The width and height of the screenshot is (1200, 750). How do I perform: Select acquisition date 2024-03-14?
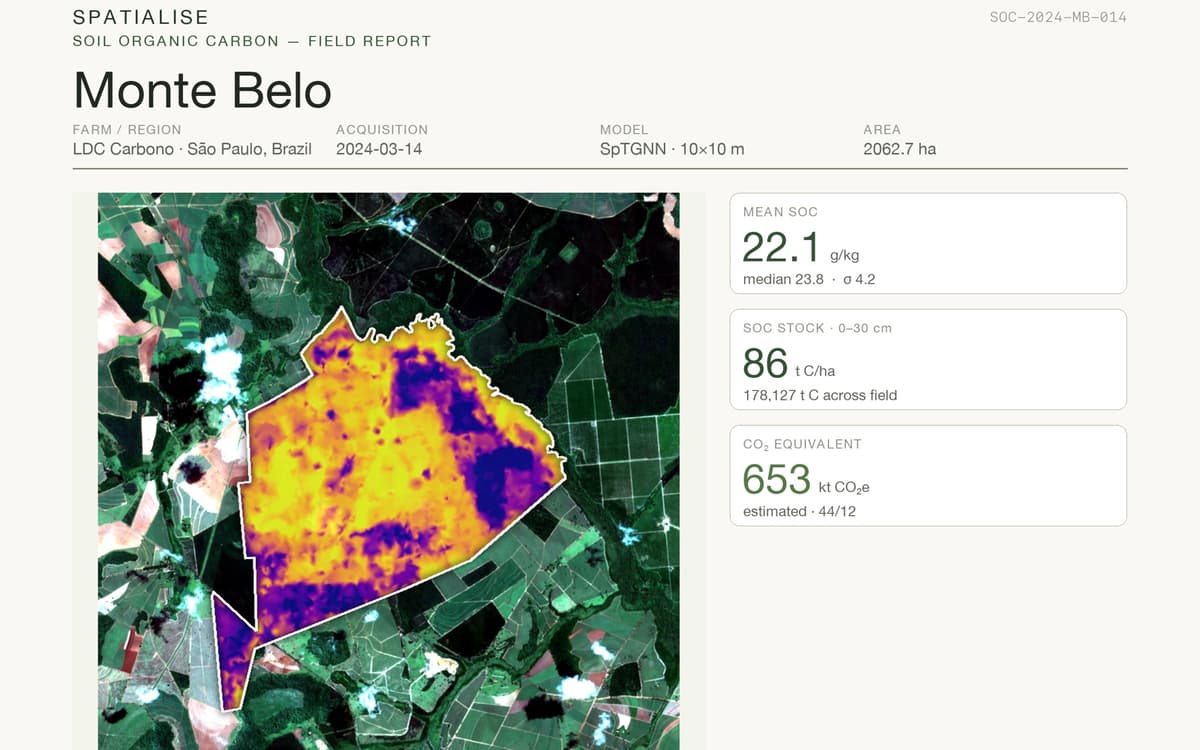(379, 149)
